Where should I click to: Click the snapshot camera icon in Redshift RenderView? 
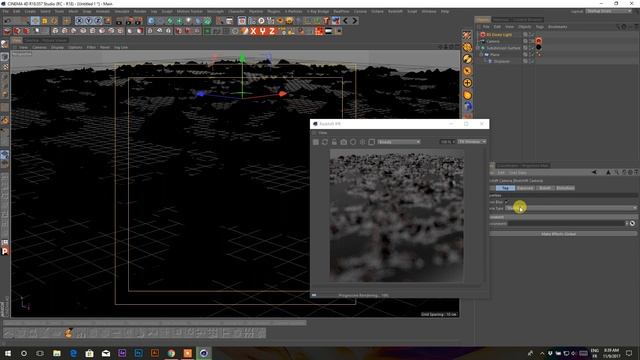[344, 142]
